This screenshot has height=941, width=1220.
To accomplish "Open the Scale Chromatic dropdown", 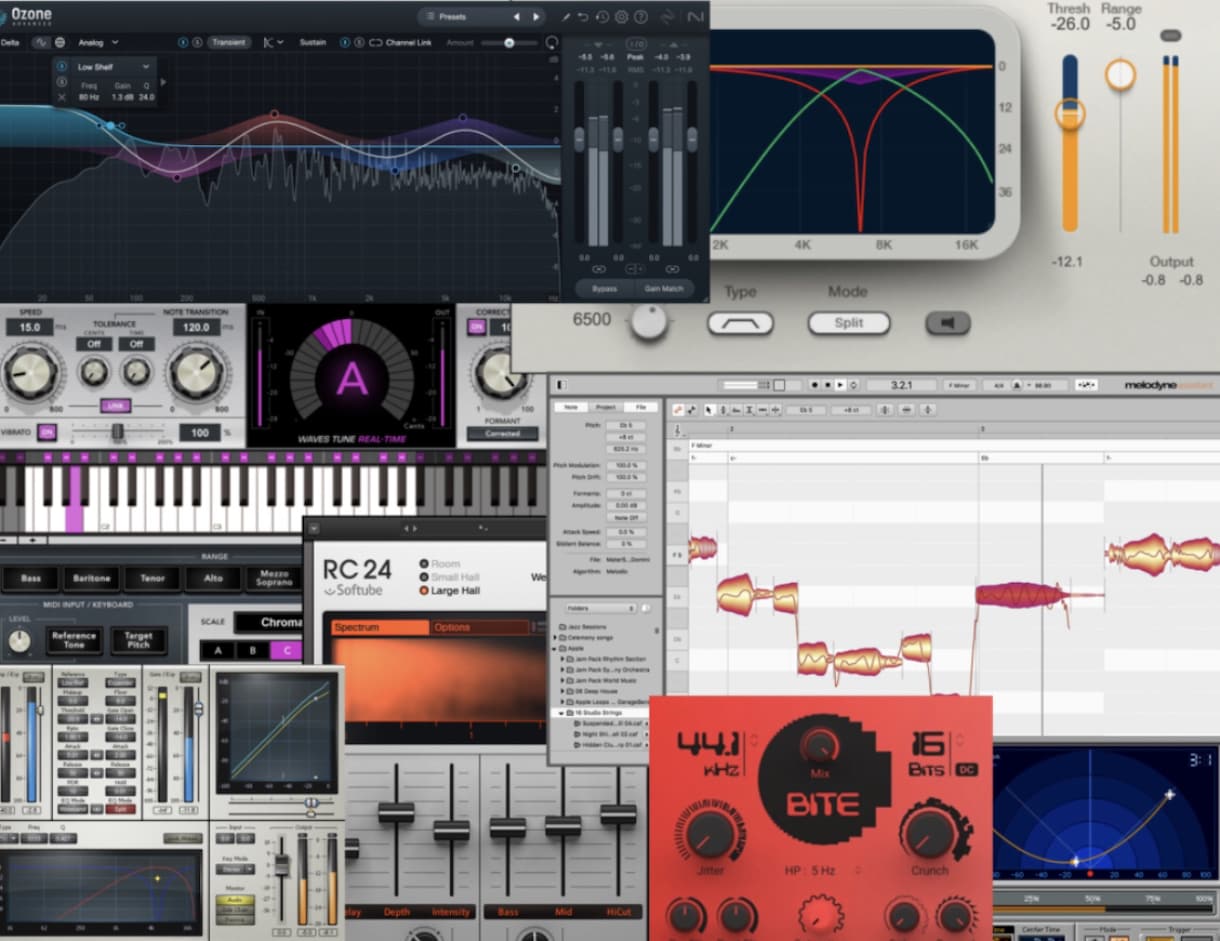I will 268,622.
